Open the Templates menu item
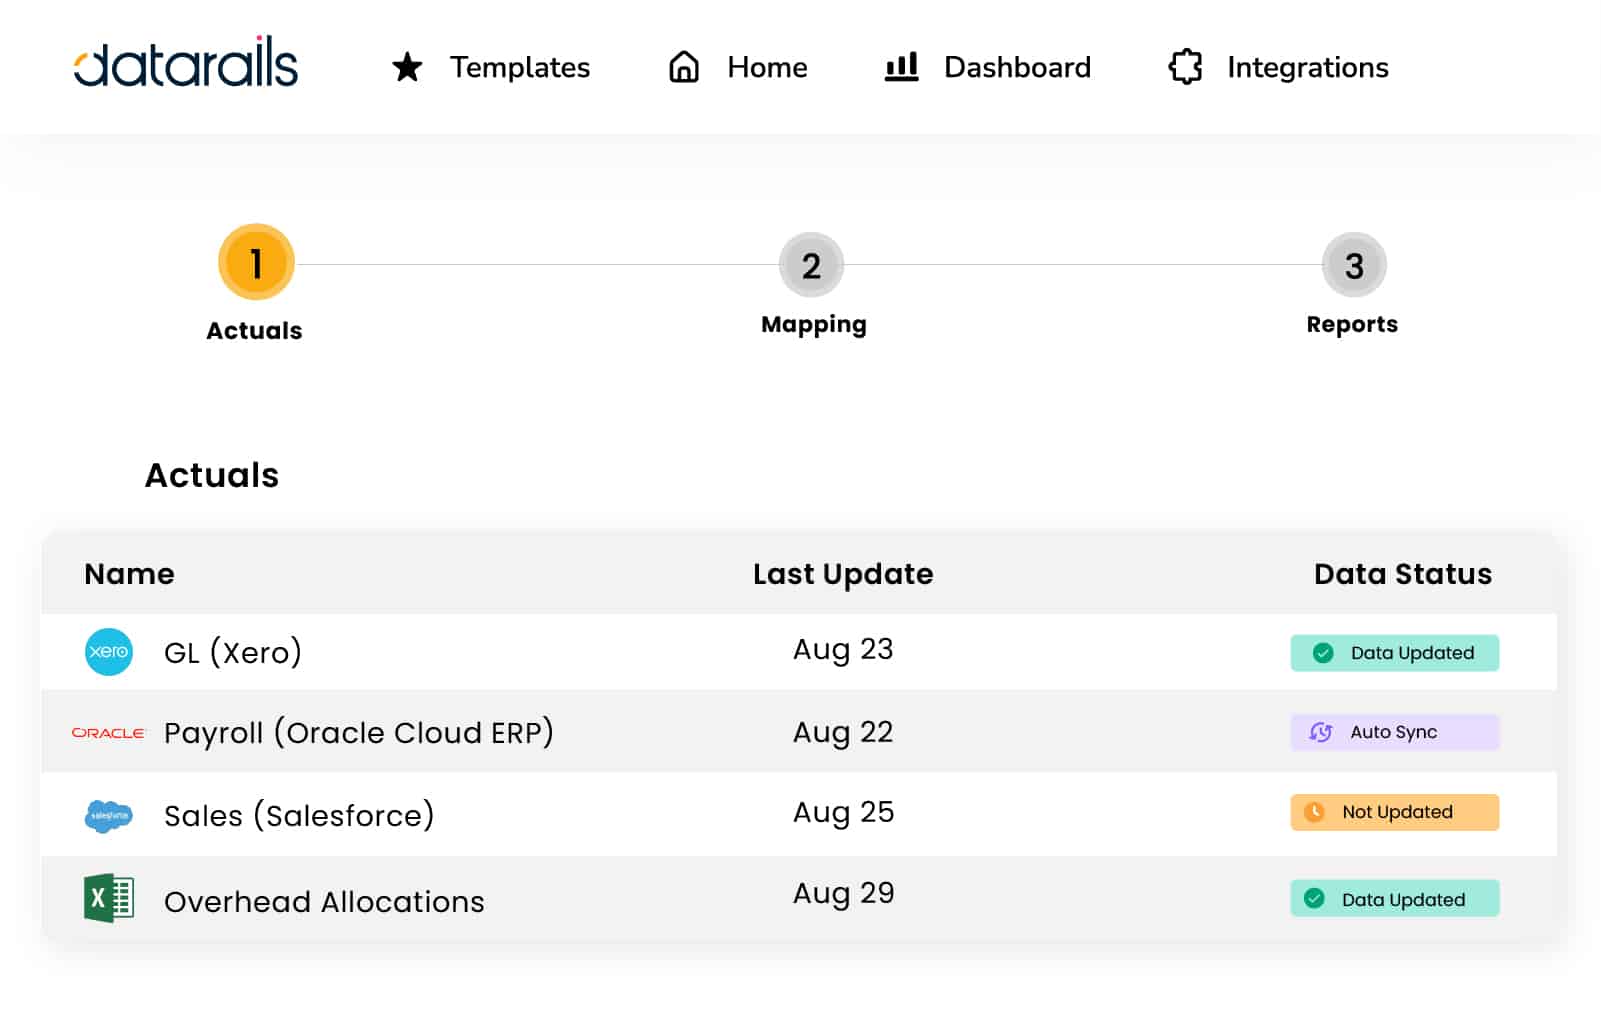Image resolution: width=1601 pixels, height=1036 pixels. pyautogui.click(x=519, y=67)
